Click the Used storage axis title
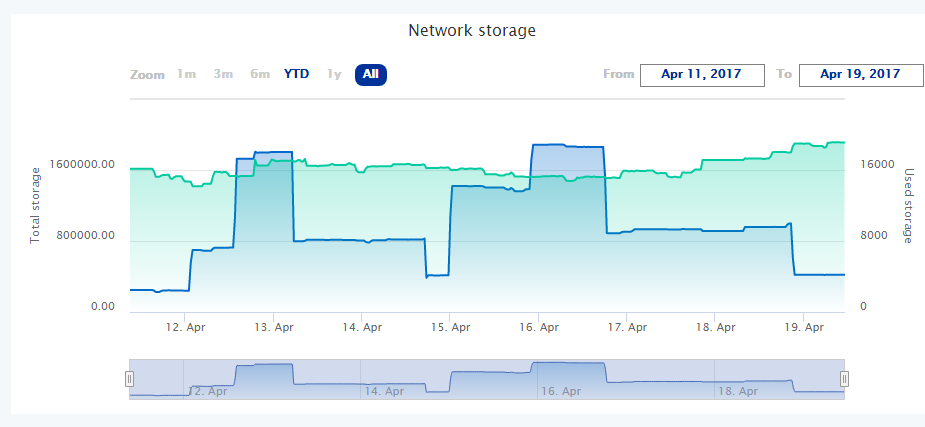 [909, 206]
